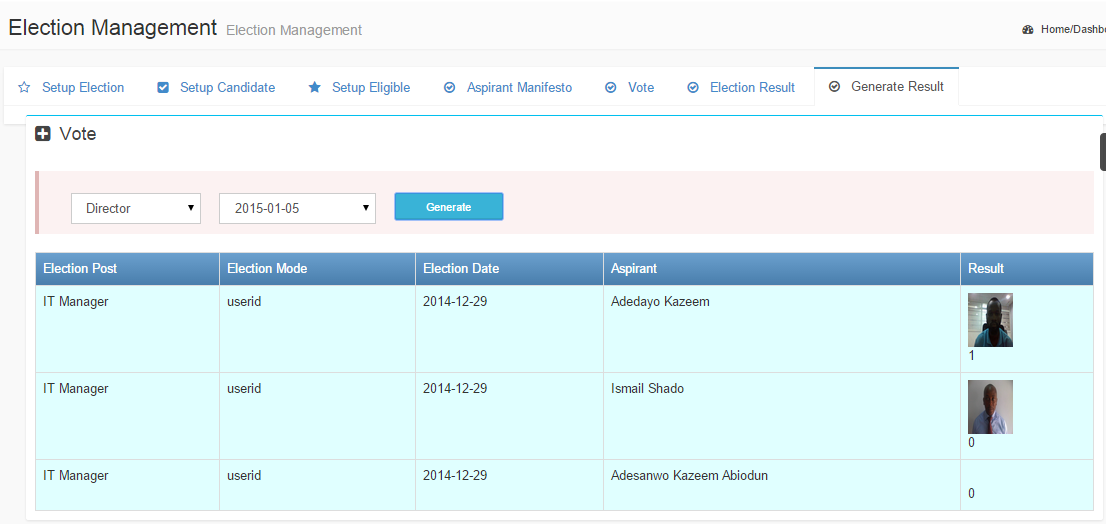Click the dashboard icon next to Home/Dashboard
Viewport: 1106px width, 524px height.
coord(1028,30)
